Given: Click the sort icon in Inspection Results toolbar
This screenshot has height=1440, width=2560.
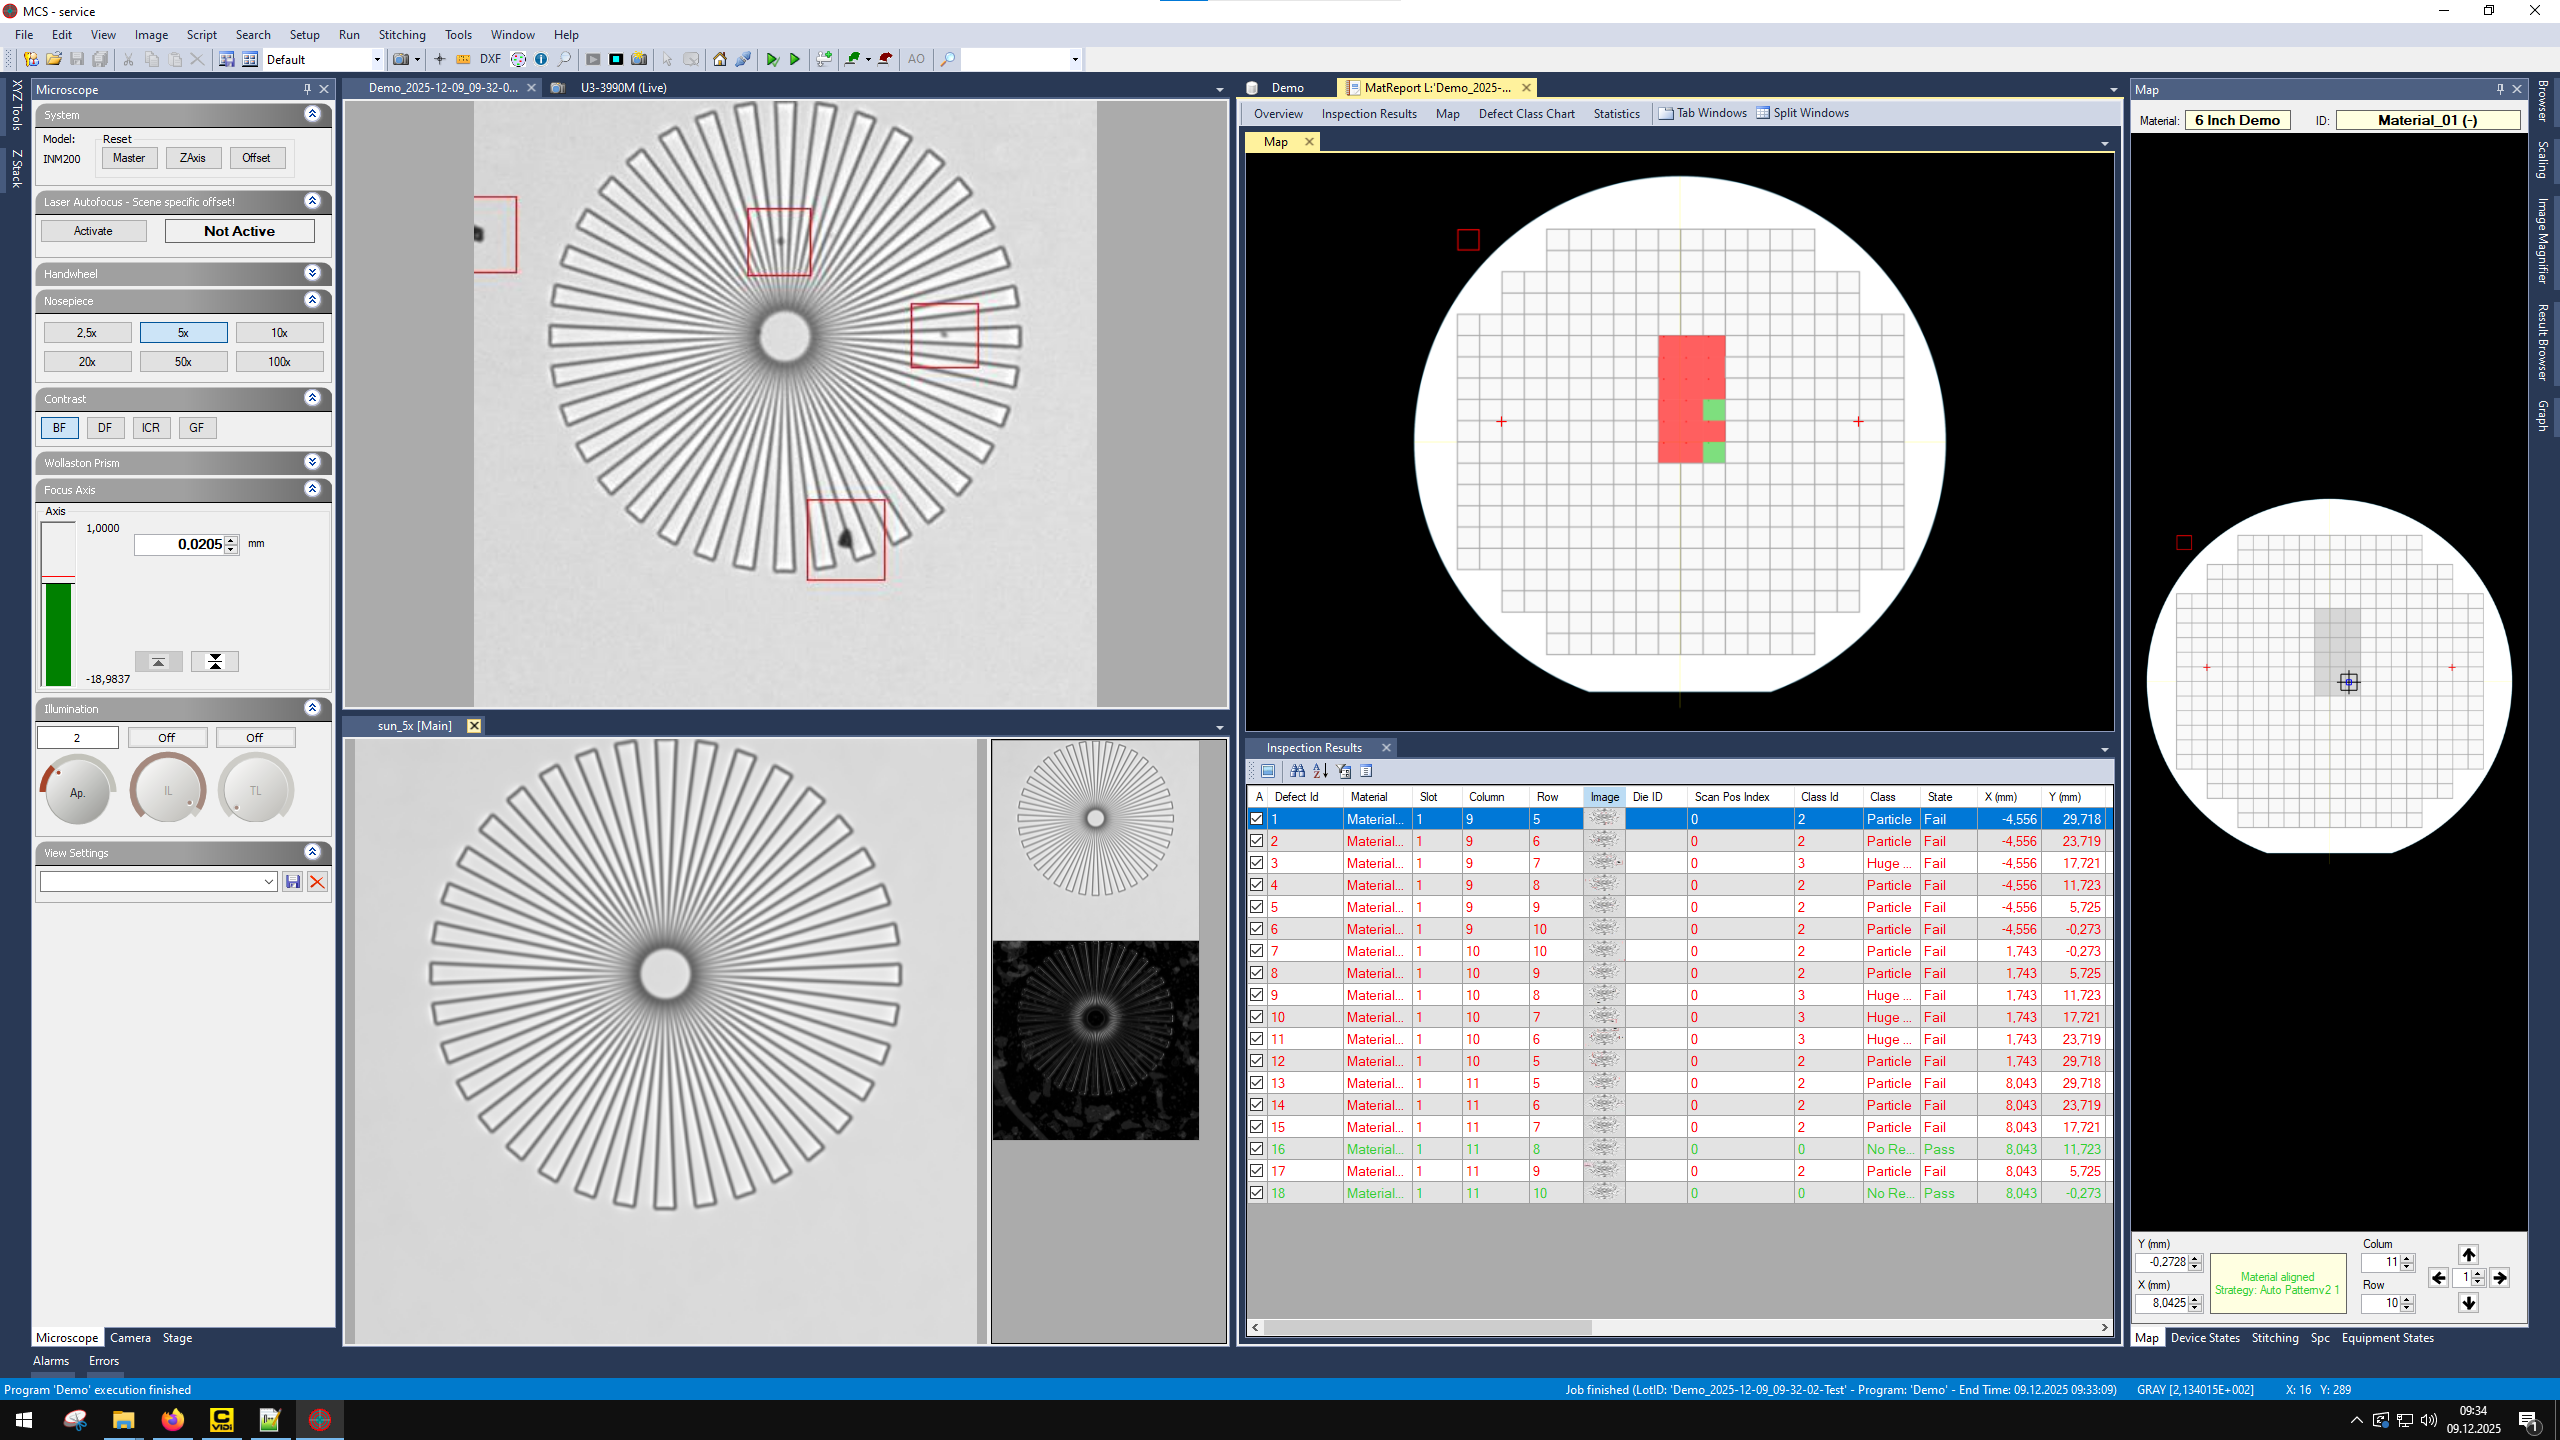Looking at the screenshot, I should click(1320, 771).
